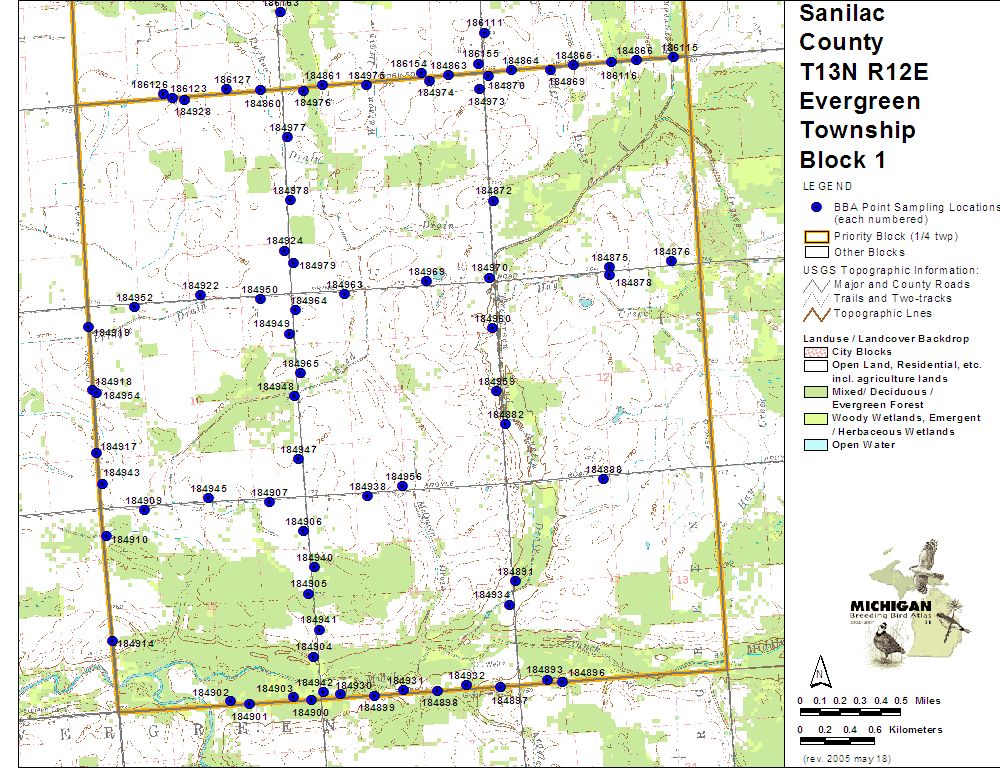Select sampling point 186115 on the map
This screenshot has height=768, width=1000.
click(x=674, y=57)
